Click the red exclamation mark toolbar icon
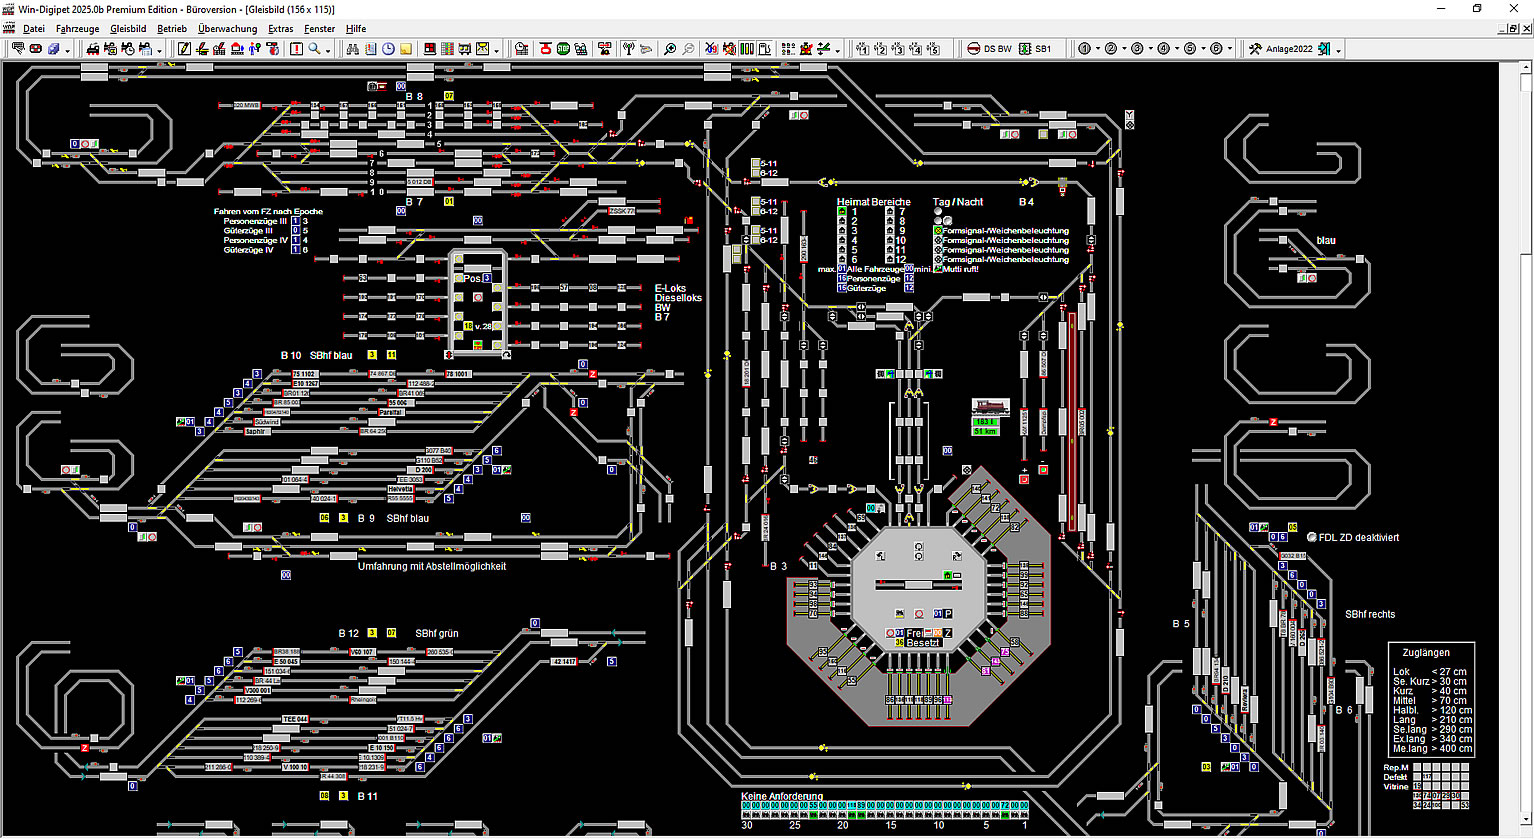 tap(296, 49)
